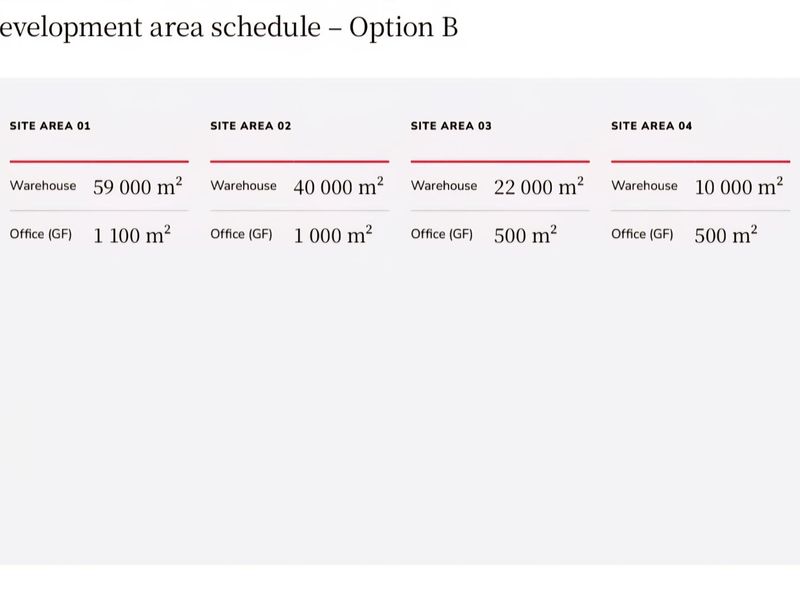
Task: Click Site Area 03 office 500 m² value
Action: point(526,235)
